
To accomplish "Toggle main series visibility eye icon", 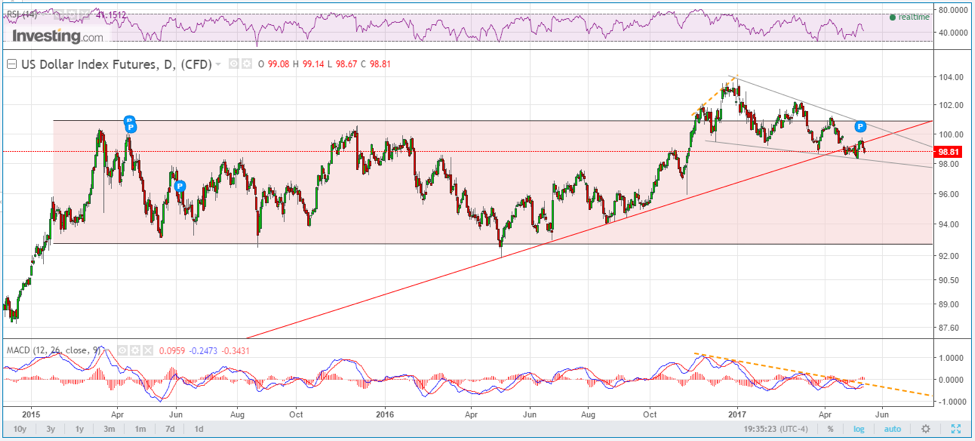I will pos(233,64).
